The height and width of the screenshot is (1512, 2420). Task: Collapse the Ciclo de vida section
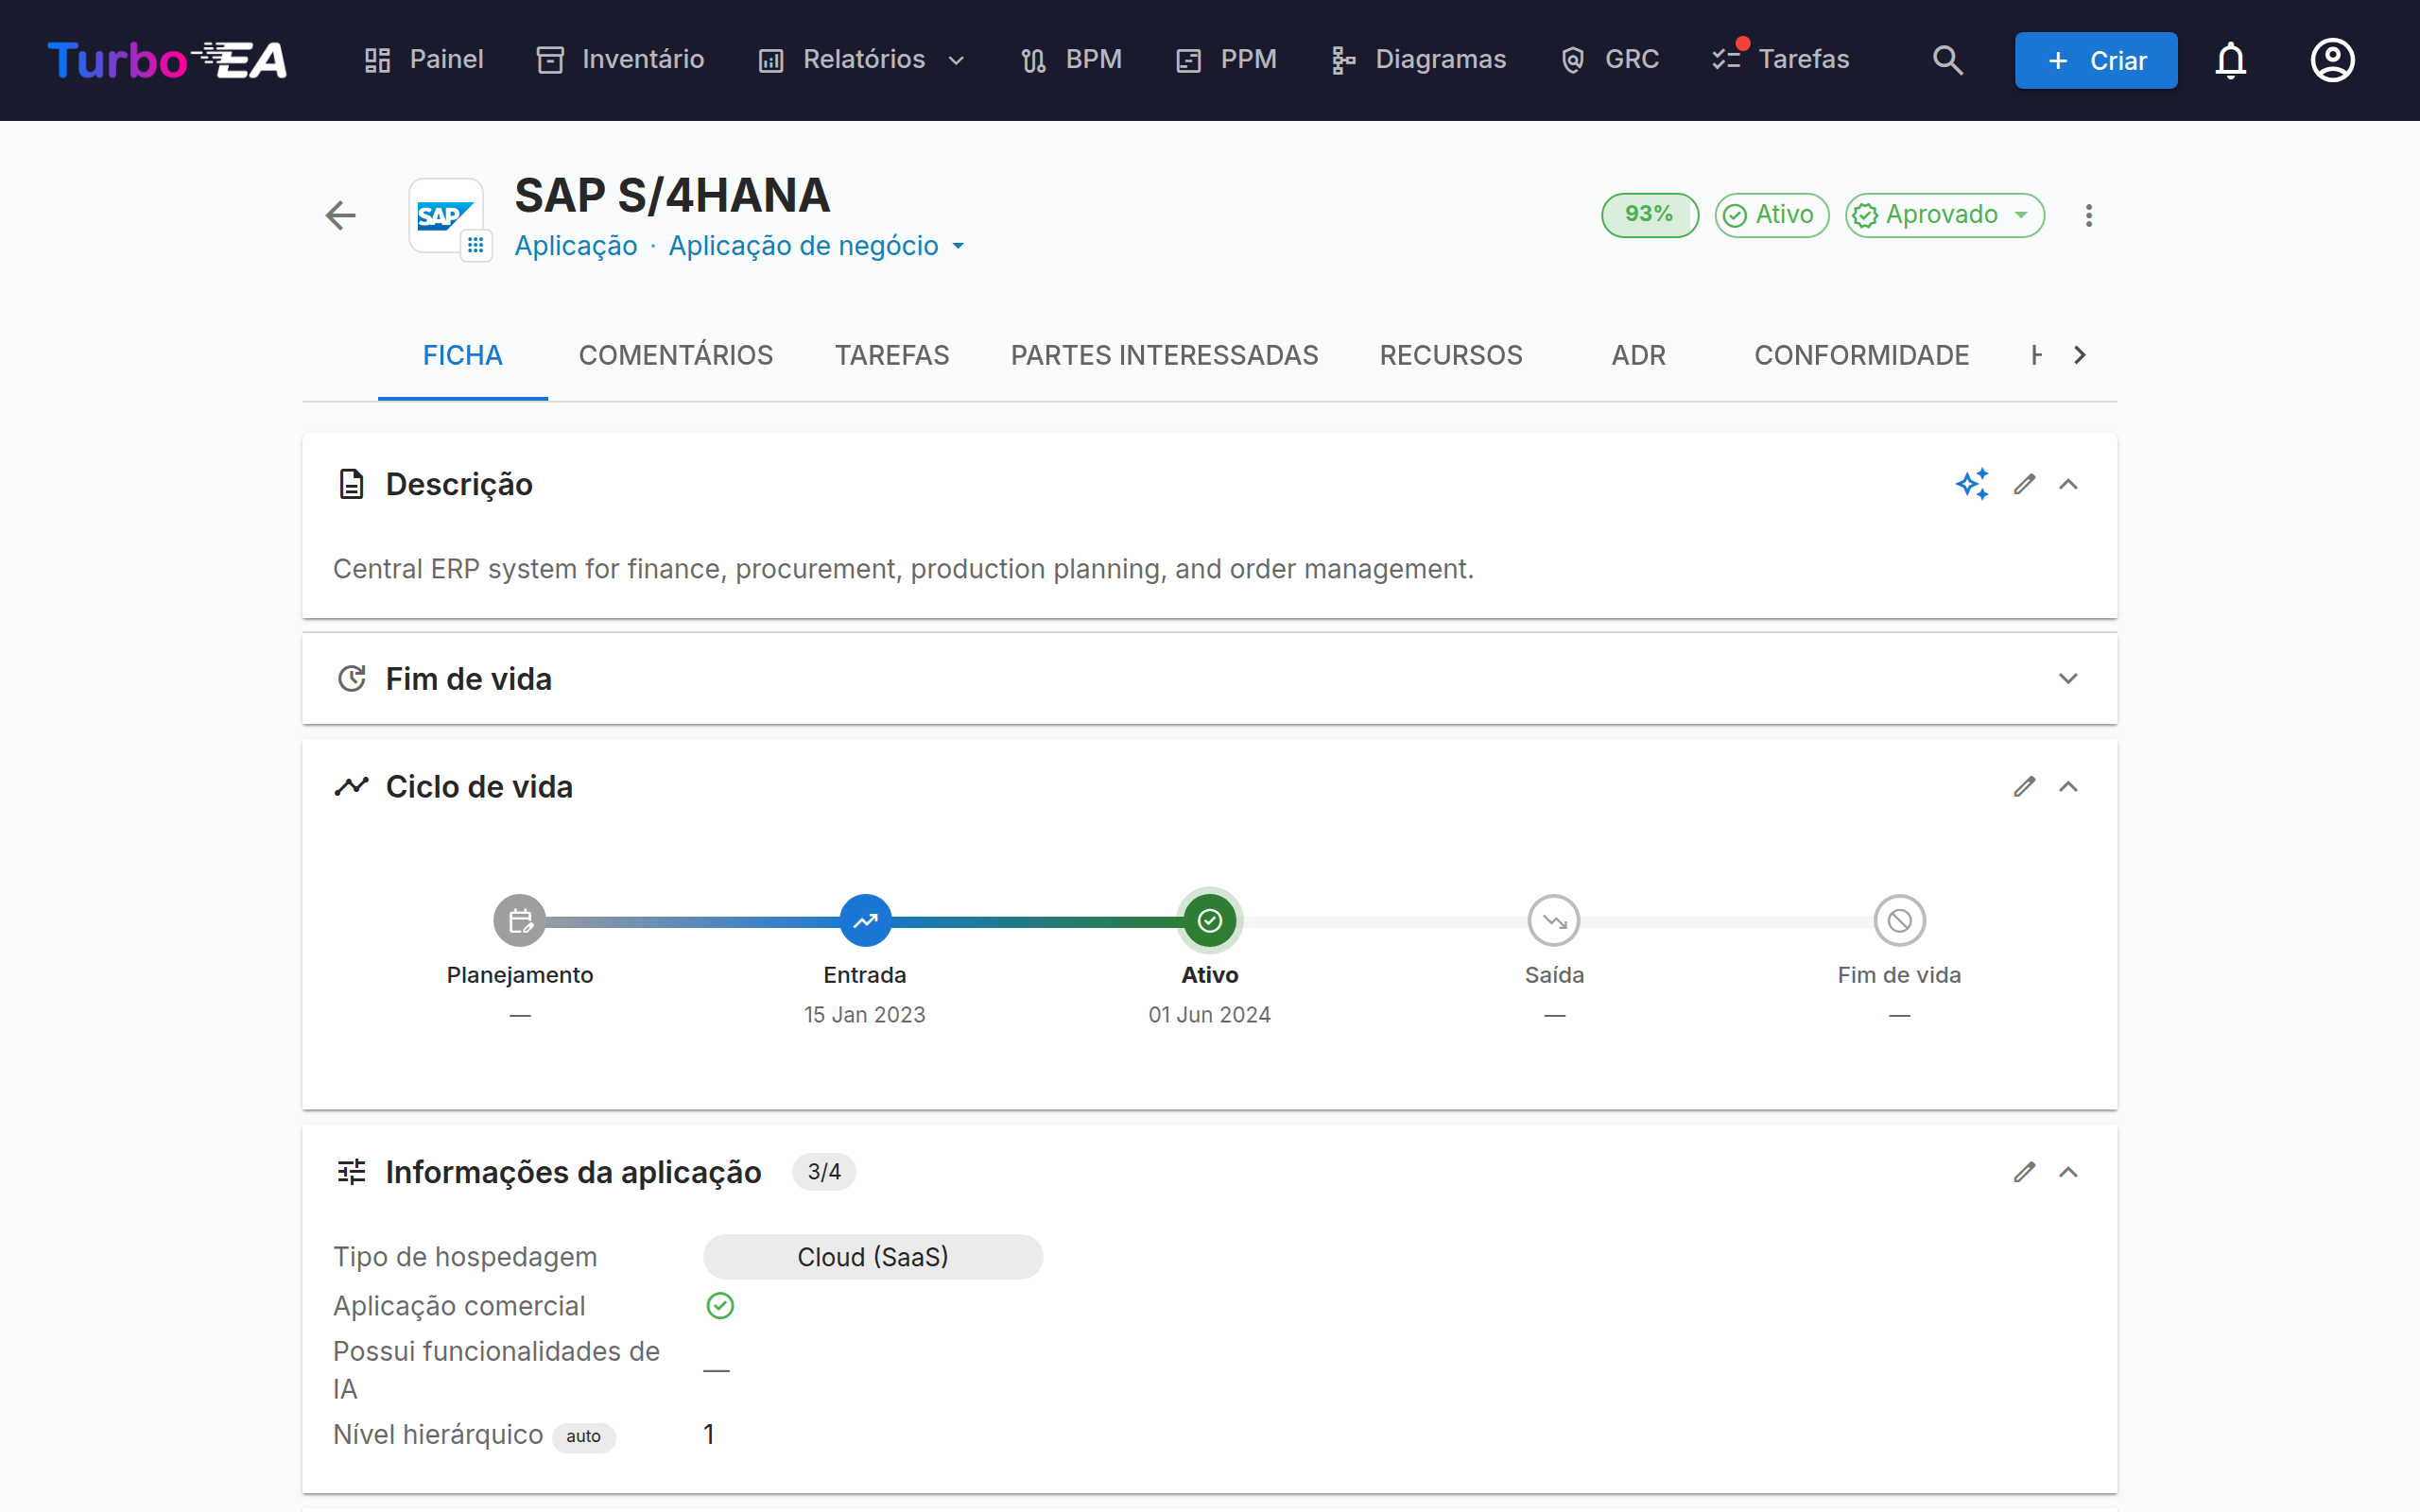click(2068, 787)
